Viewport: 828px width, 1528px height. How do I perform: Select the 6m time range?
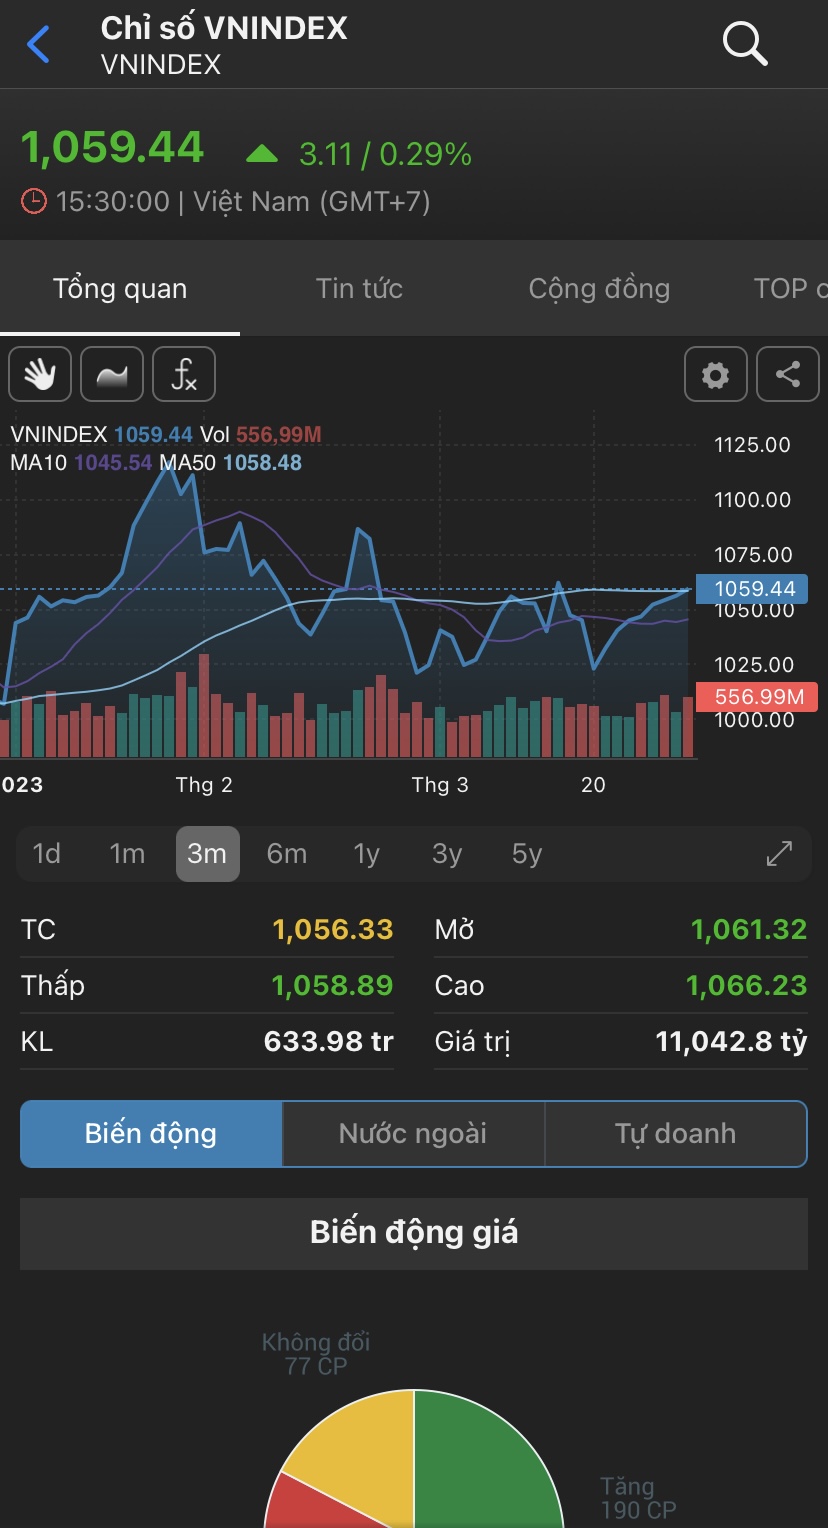[x=287, y=854]
